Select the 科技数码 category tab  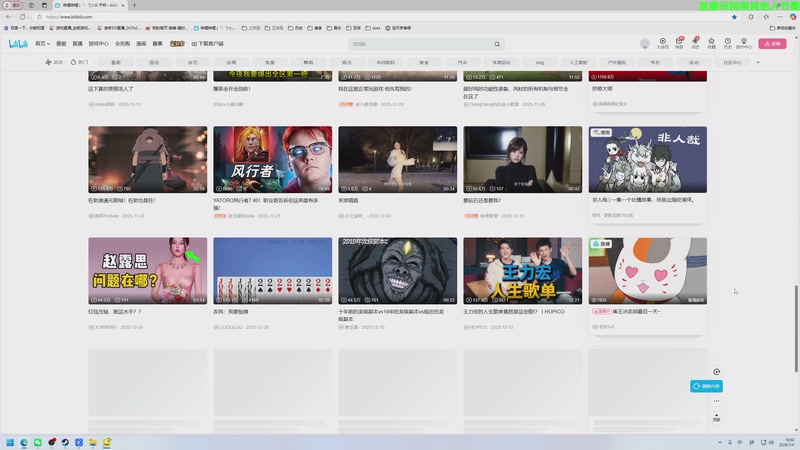click(x=386, y=62)
